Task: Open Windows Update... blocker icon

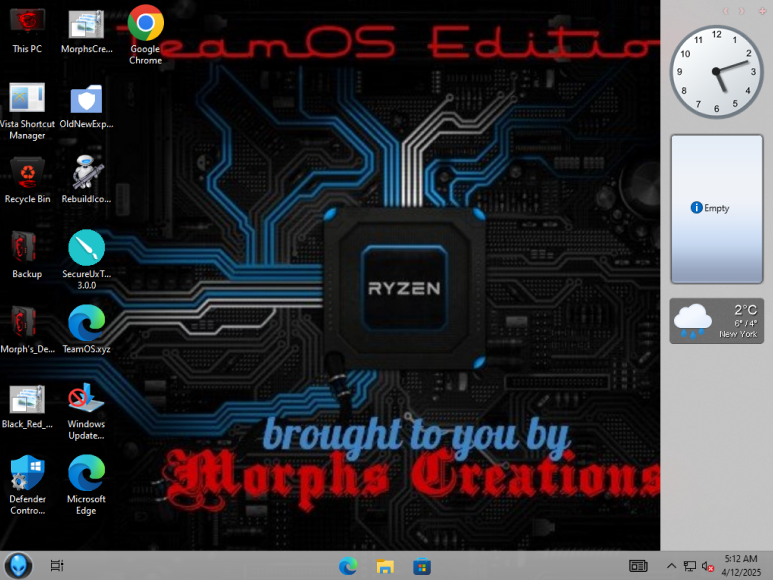Action: (x=86, y=412)
